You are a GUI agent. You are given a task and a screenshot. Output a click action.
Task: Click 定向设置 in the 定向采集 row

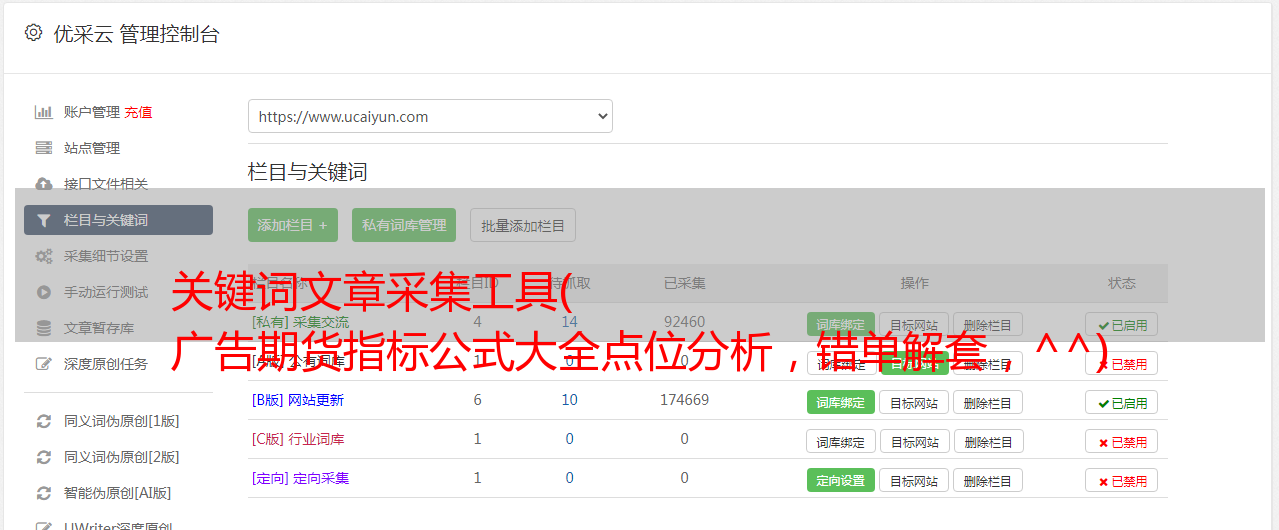tap(841, 480)
